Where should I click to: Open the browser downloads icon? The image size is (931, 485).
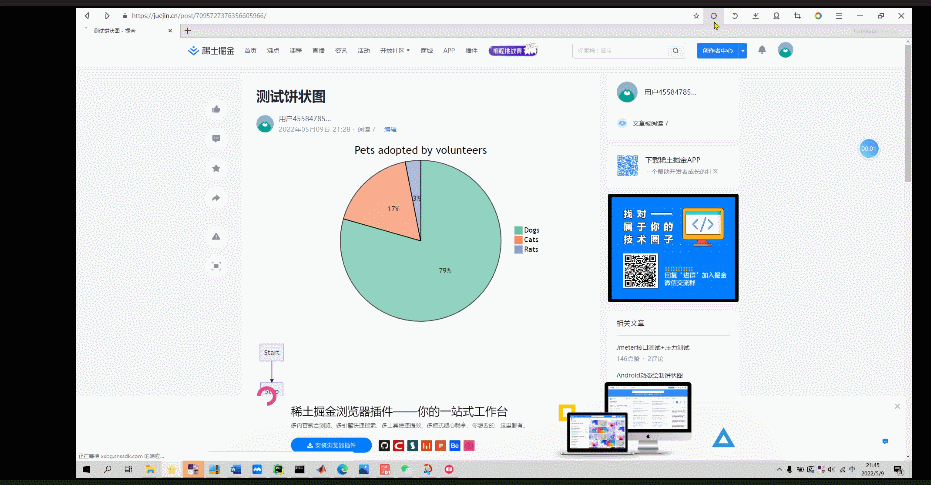click(756, 16)
